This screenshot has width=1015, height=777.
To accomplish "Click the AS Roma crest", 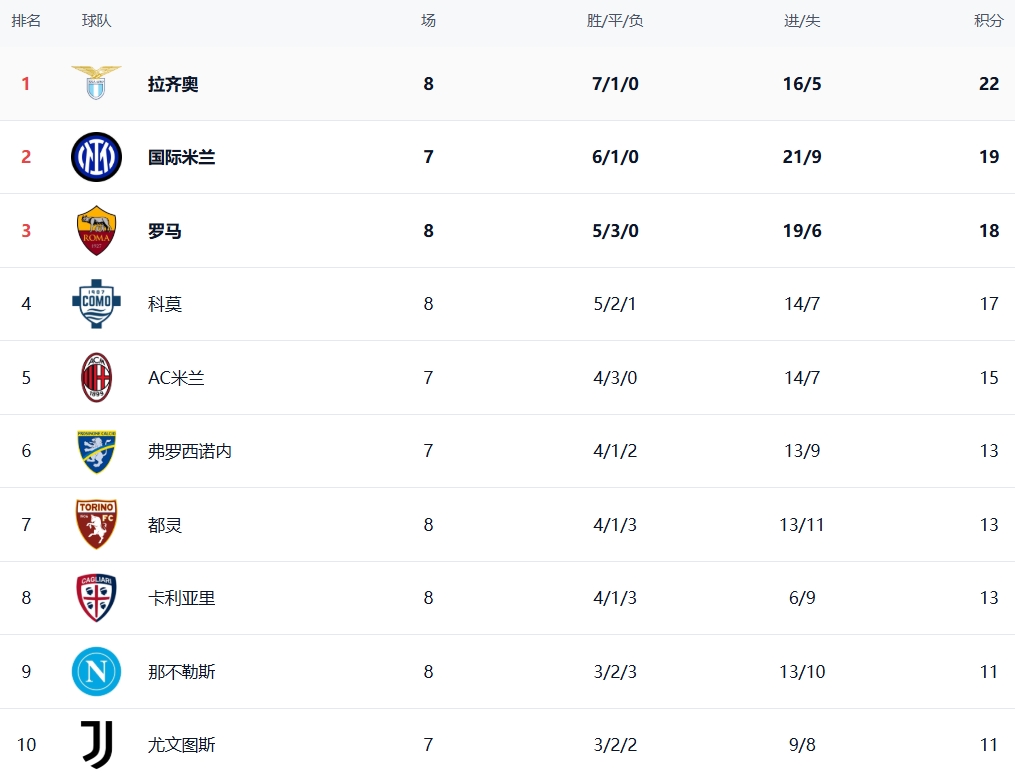I will tap(96, 231).
